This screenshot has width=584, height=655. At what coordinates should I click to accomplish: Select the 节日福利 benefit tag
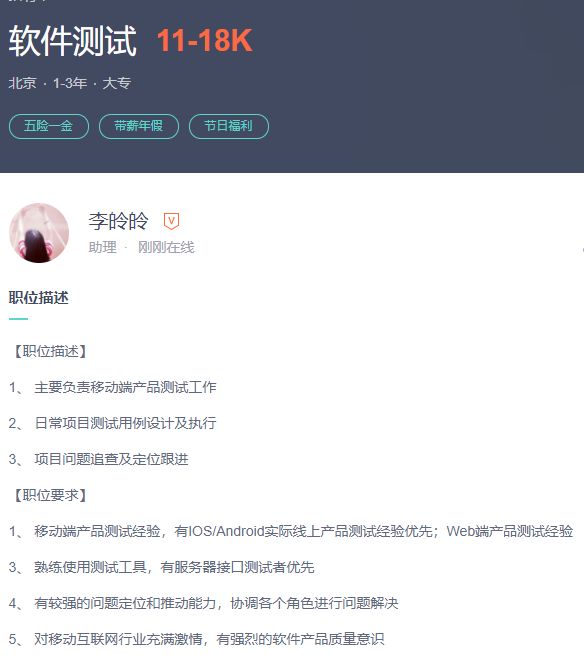point(229,126)
